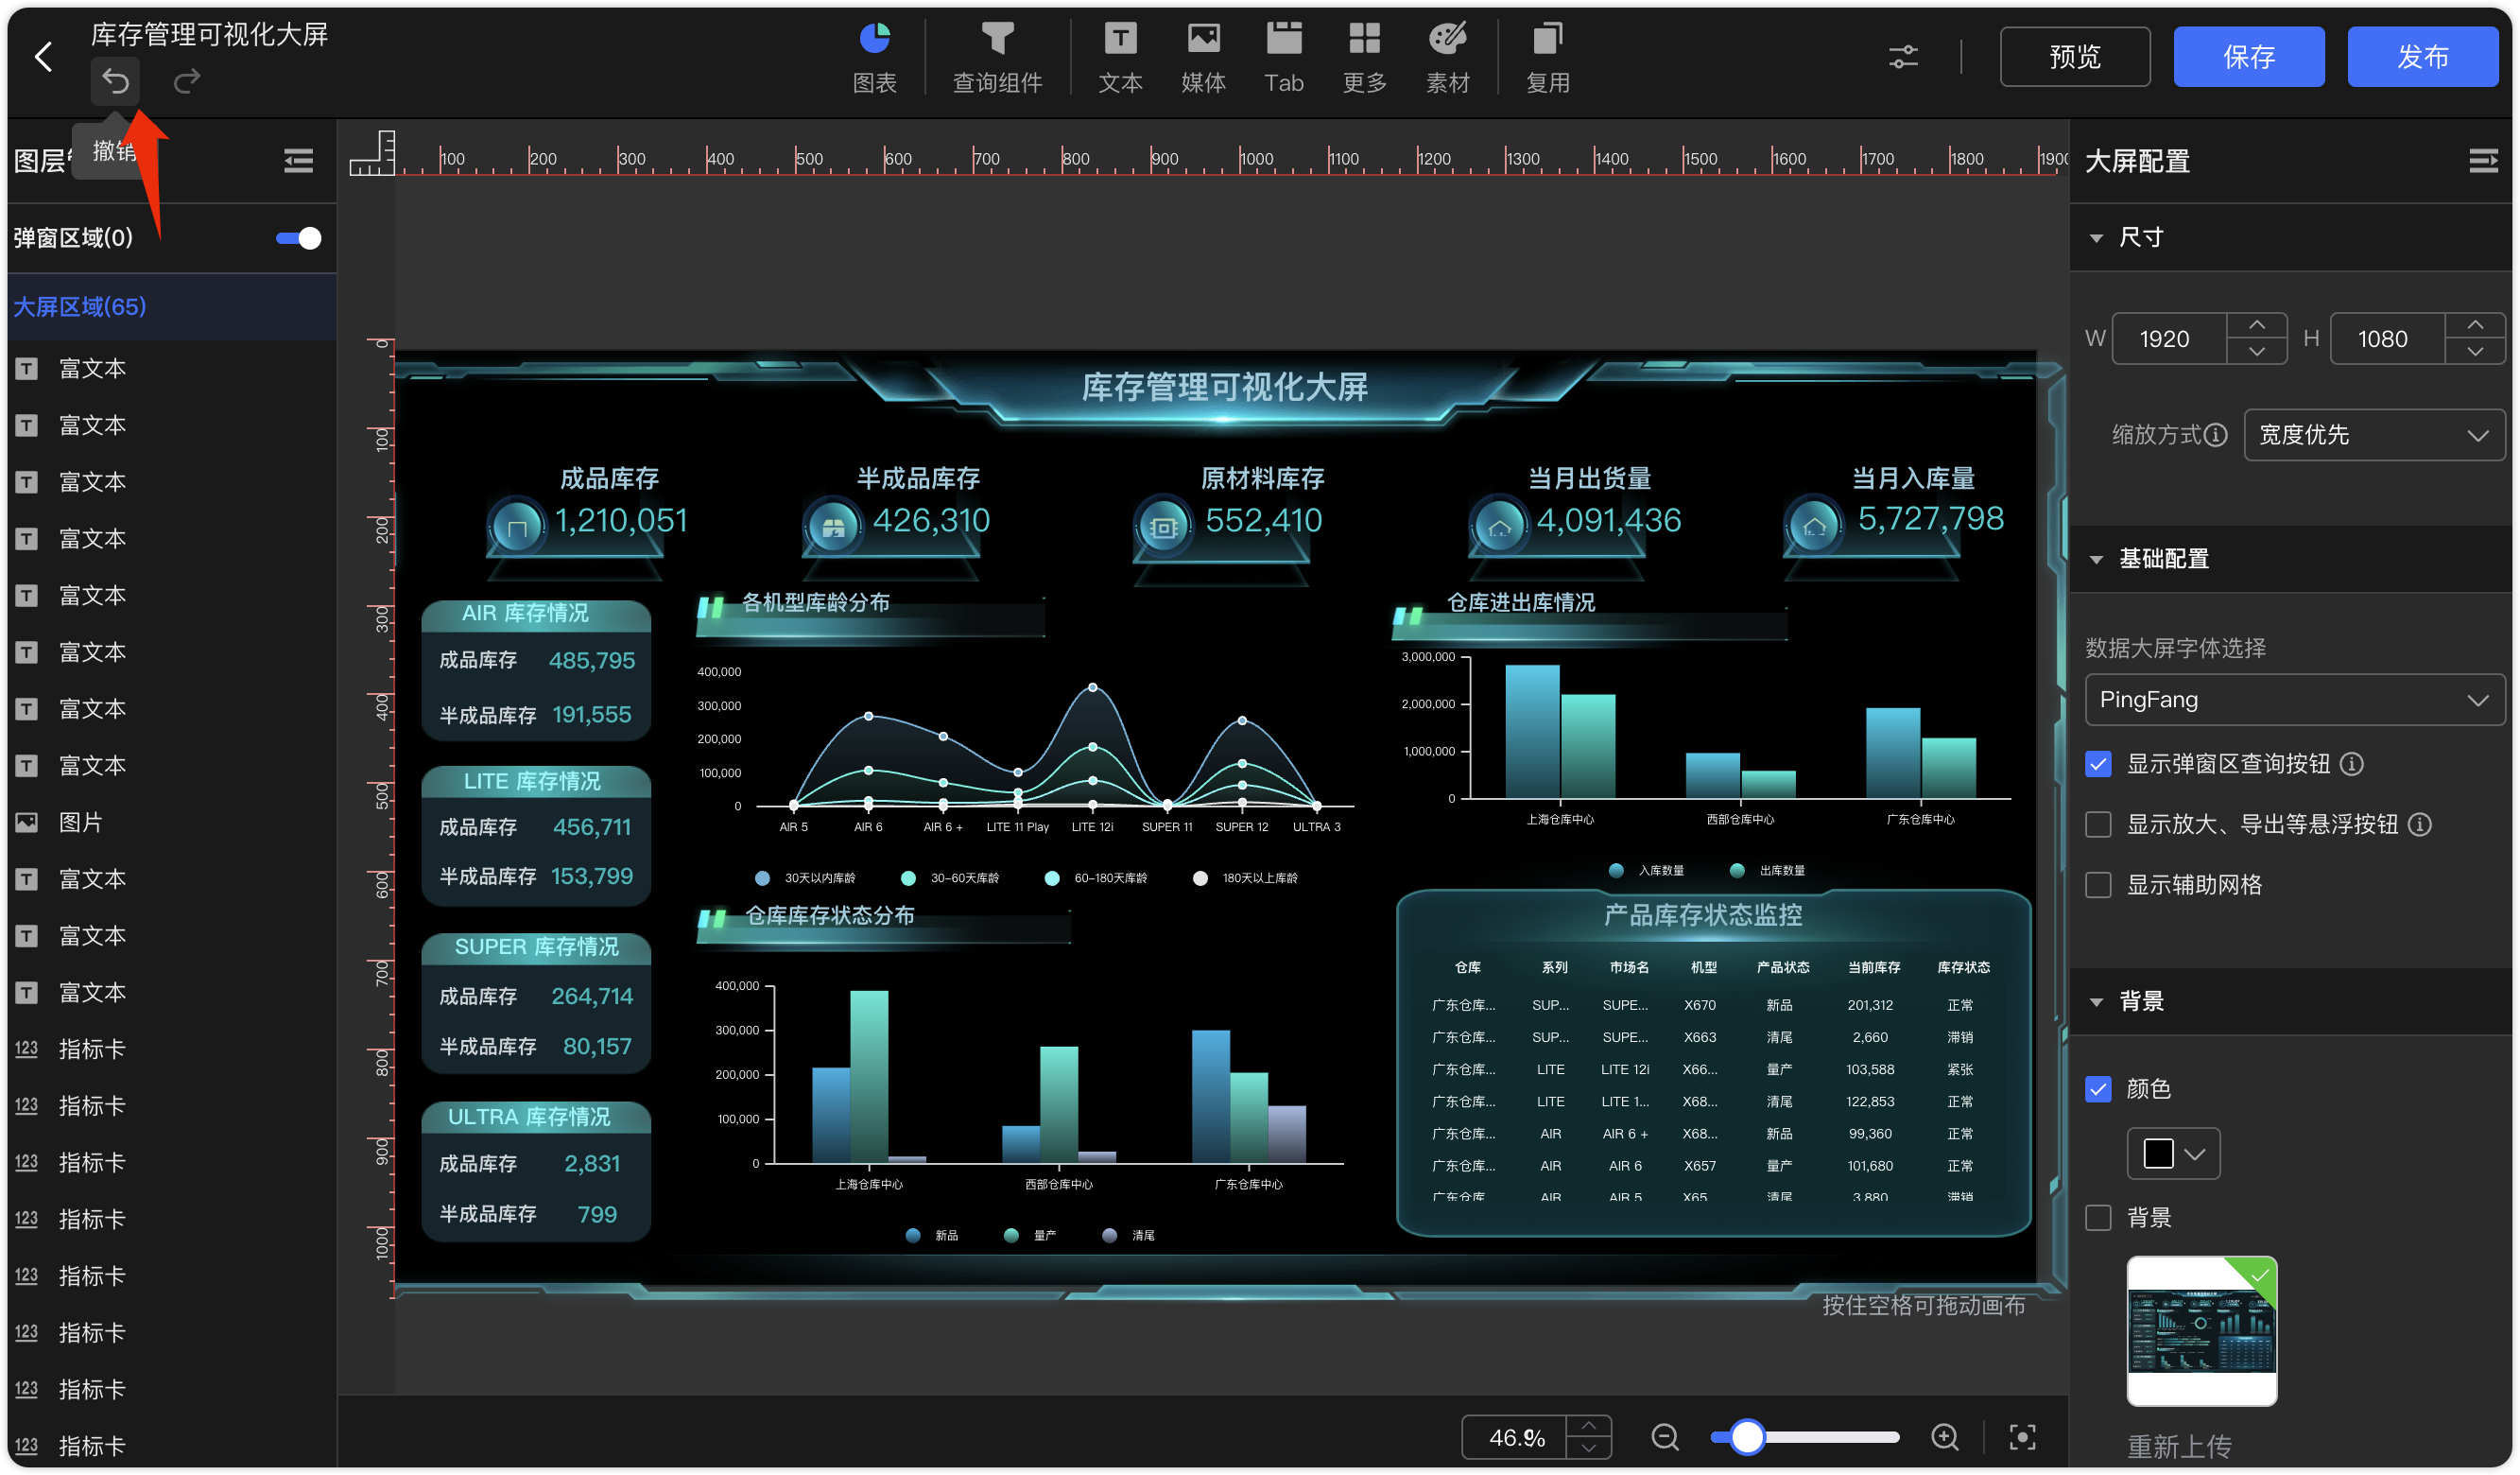Zoom out with the minus magnifier
Image resolution: width=2520 pixels, height=1475 pixels.
tap(1664, 1437)
